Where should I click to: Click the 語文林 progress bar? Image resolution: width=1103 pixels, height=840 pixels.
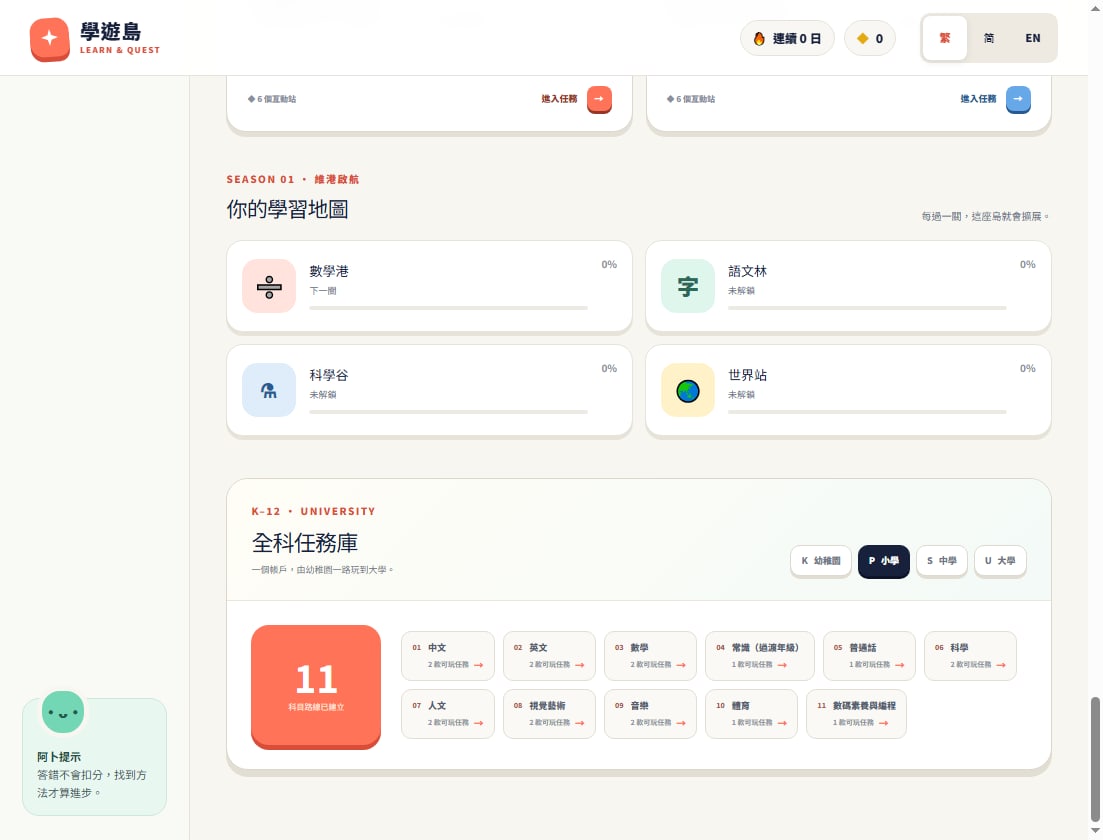[867, 308]
